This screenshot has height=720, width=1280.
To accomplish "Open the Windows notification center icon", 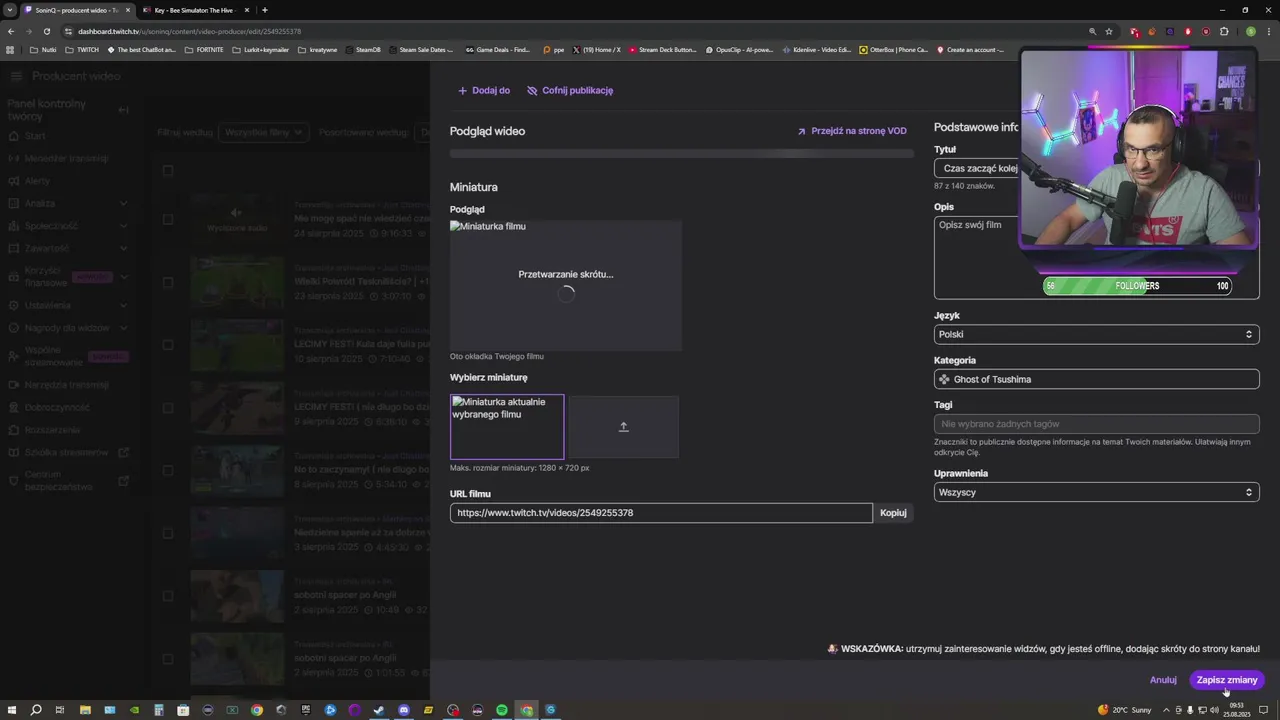I will coord(1264,710).
